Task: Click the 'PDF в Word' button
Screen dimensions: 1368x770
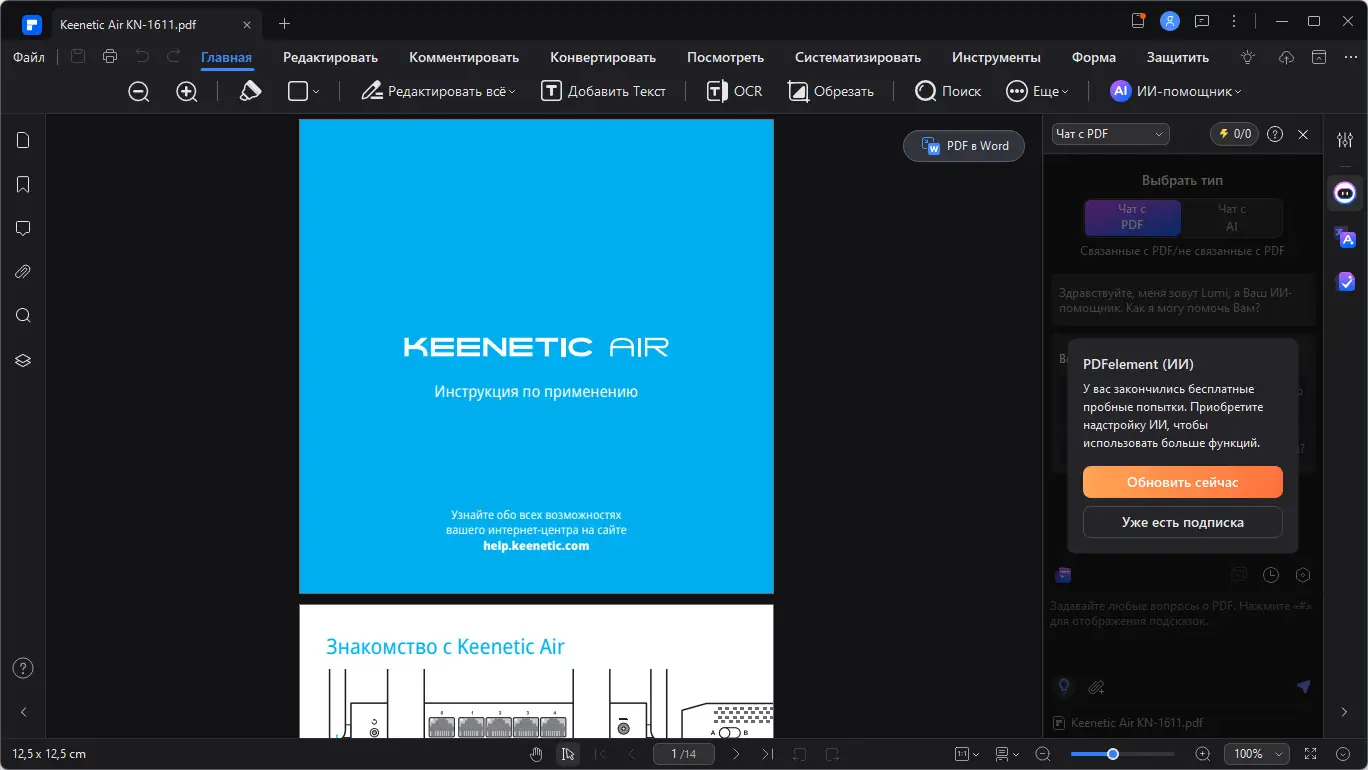Action: (x=964, y=146)
